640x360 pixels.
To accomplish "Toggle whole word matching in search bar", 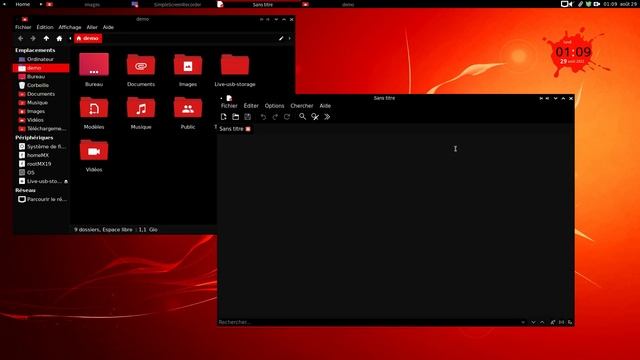I will click(562, 322).
